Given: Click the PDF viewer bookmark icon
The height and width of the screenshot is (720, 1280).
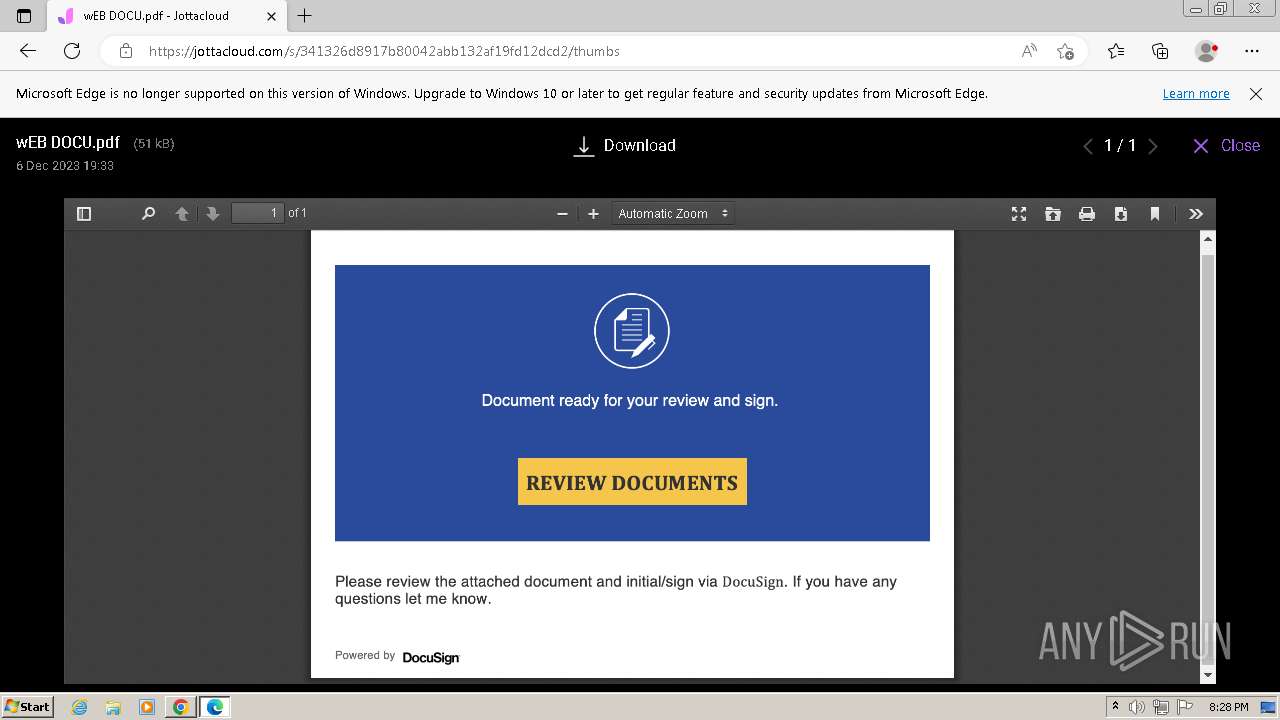Looking at the screenshot, I should coord(1155,214).
